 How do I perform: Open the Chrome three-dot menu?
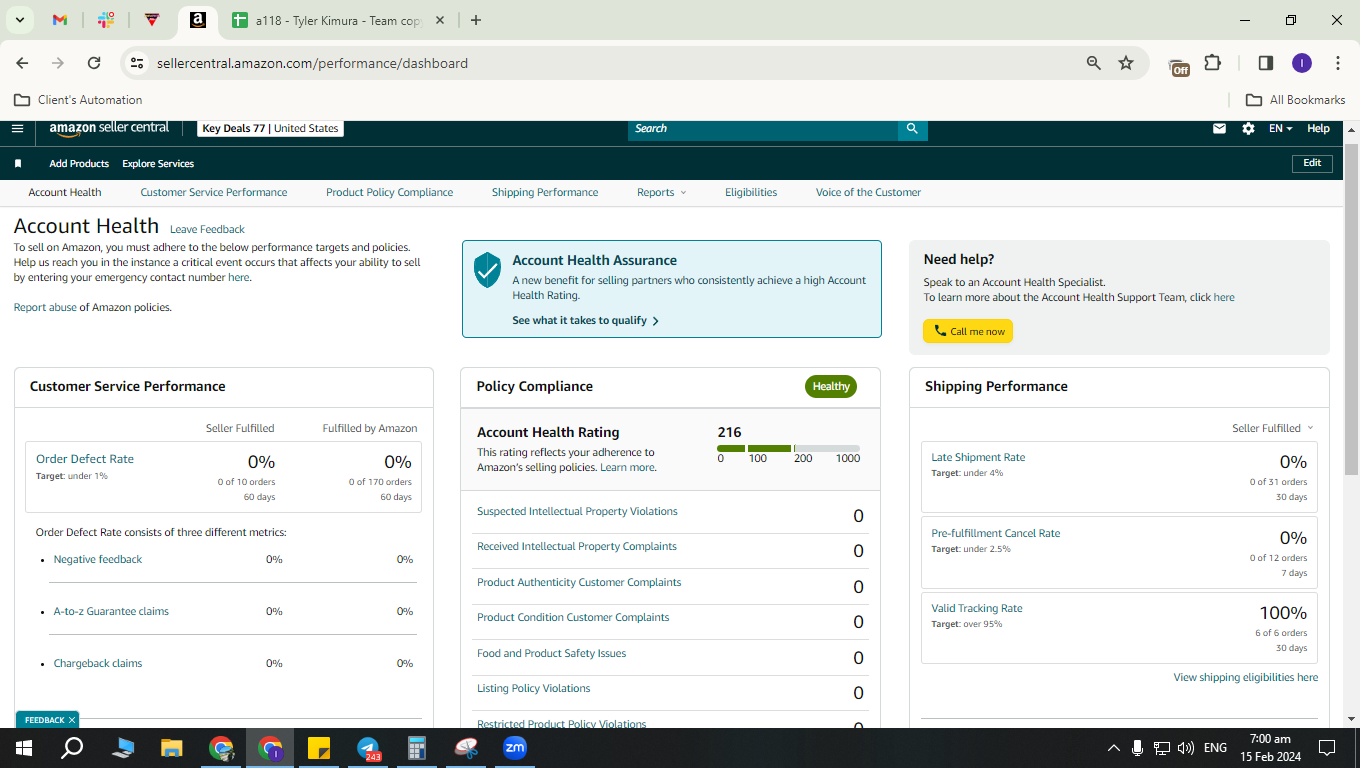1338,63
